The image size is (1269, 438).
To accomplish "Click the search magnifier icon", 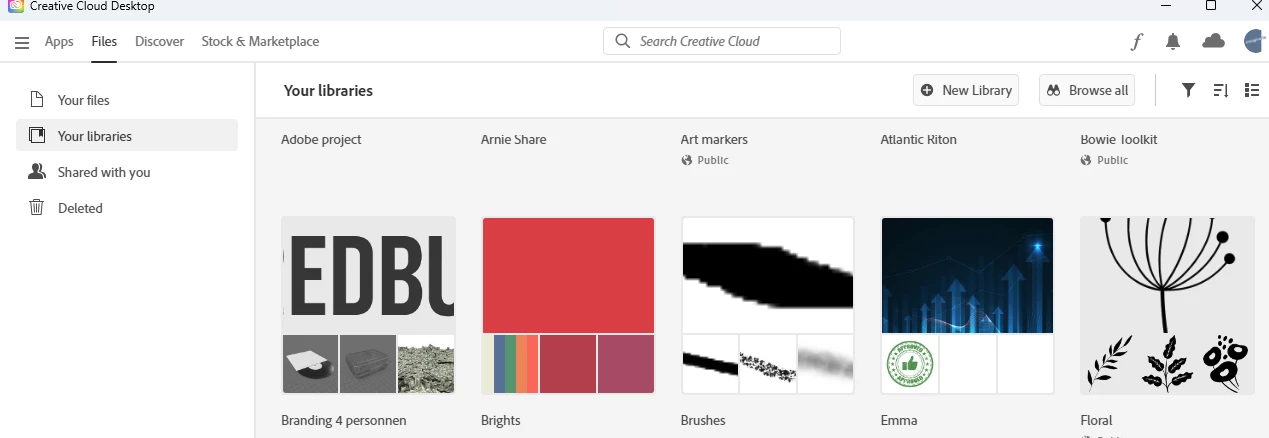I will coord(623,41).
